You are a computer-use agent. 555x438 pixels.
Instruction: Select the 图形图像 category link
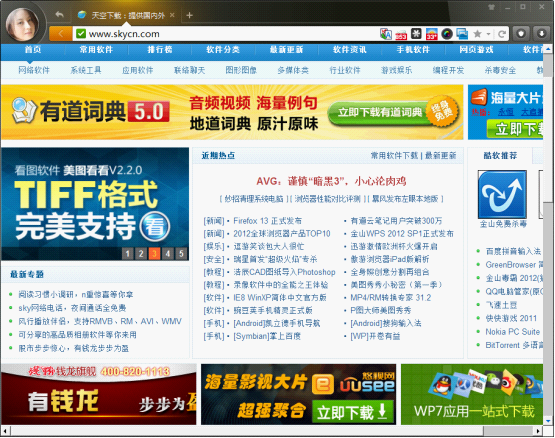tap(241, 70)
